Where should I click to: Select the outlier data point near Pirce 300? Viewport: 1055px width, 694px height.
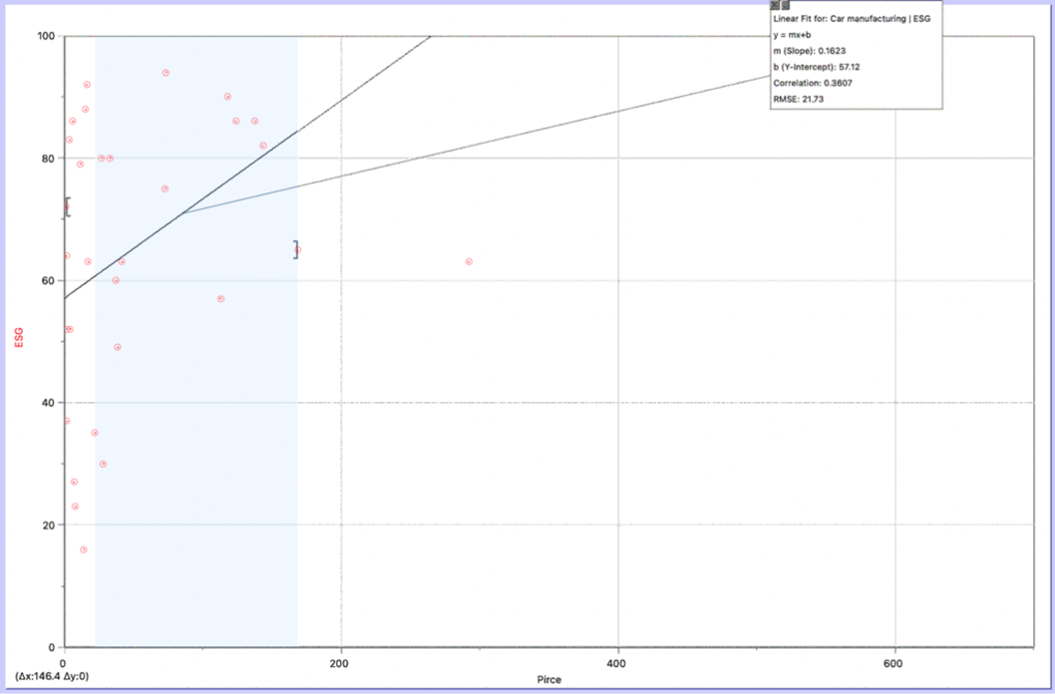tap(468, 262)
